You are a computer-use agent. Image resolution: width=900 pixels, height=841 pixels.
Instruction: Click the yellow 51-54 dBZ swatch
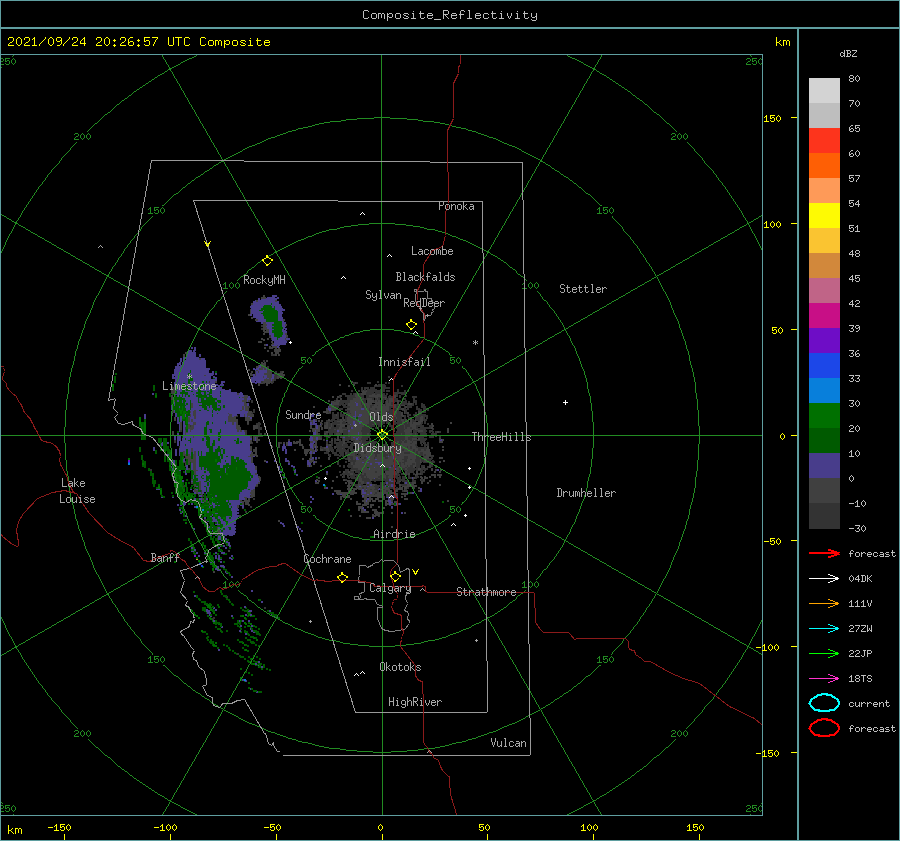824,216
